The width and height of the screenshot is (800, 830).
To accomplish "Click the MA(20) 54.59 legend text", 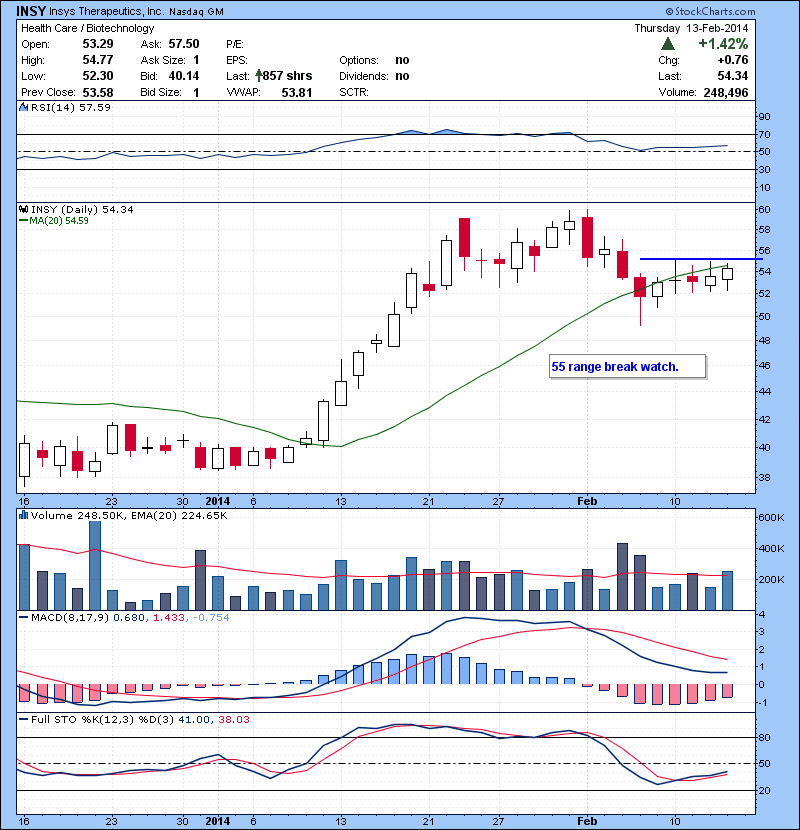I will pos(59,220).
